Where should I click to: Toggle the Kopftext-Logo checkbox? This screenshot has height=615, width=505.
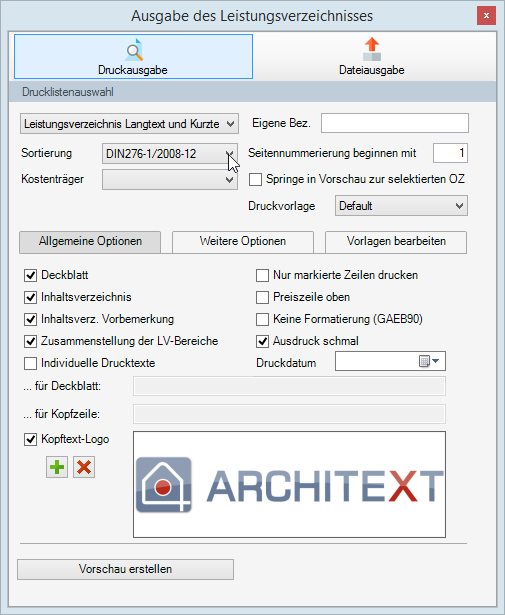click(x=31, y=439)
